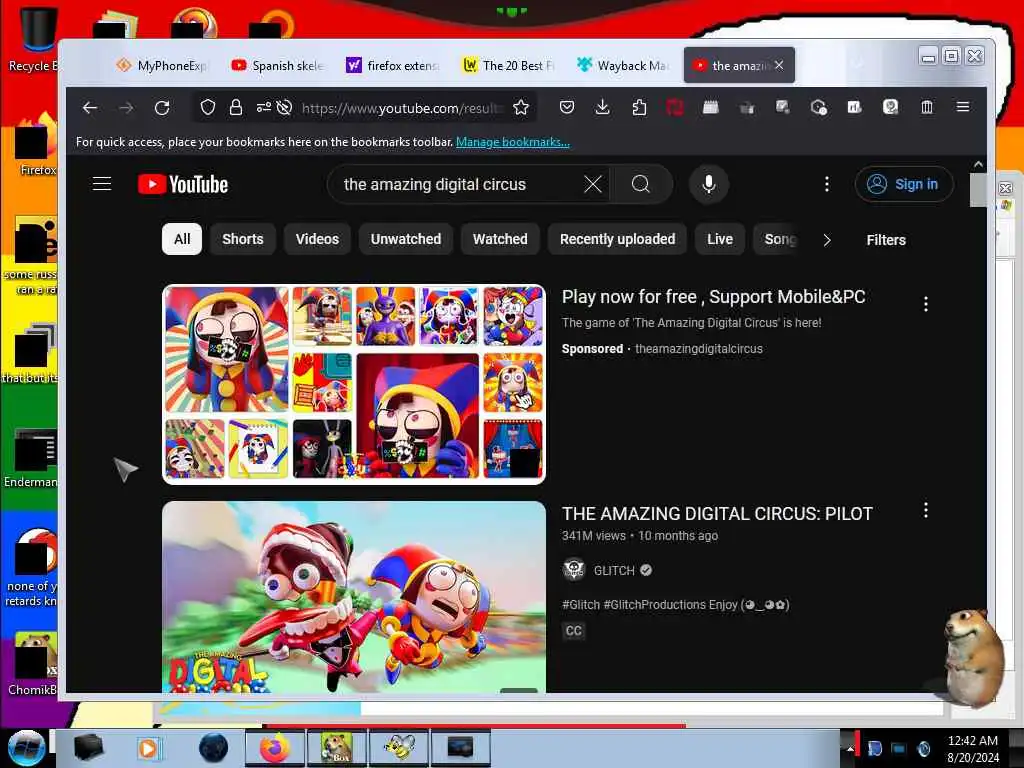Select the Watched filter chip
1024x768 pixels.
[500, 239]
